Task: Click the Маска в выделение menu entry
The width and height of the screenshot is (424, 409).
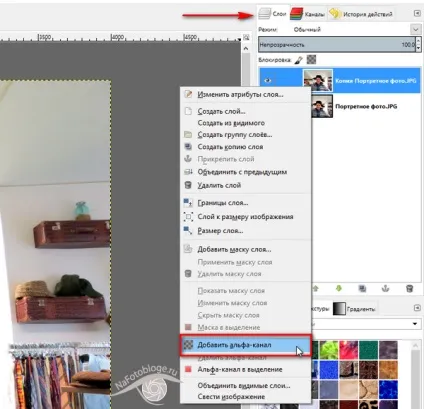Action: (x=245, y=327)
